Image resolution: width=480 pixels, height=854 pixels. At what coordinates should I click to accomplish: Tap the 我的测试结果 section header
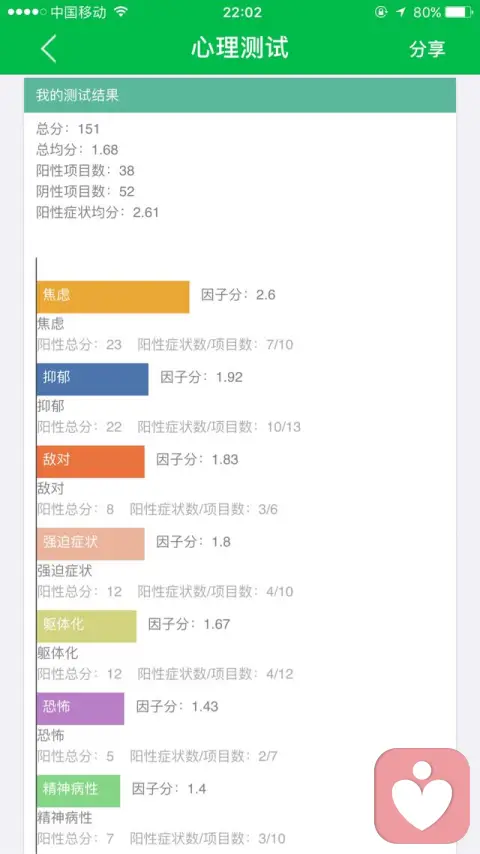[x=240, y=95]
